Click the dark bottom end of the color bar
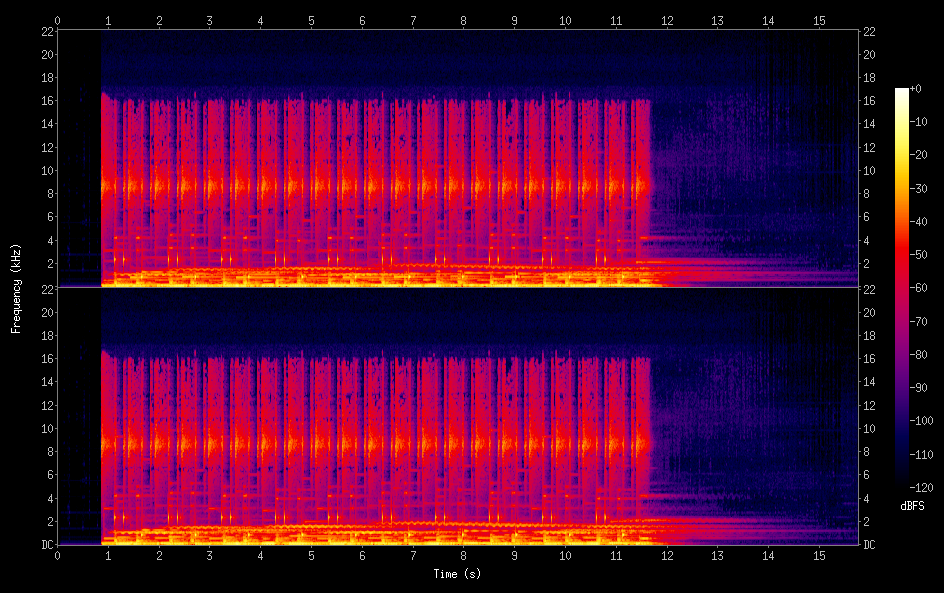 coord(902,484)
